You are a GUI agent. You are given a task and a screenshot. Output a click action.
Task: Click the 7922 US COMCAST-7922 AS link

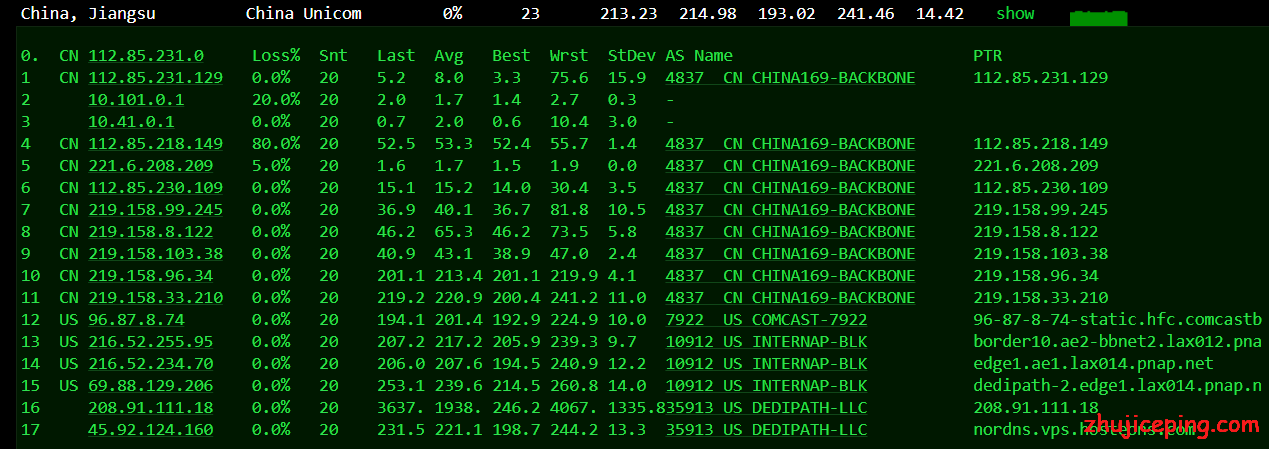[766, 320]
